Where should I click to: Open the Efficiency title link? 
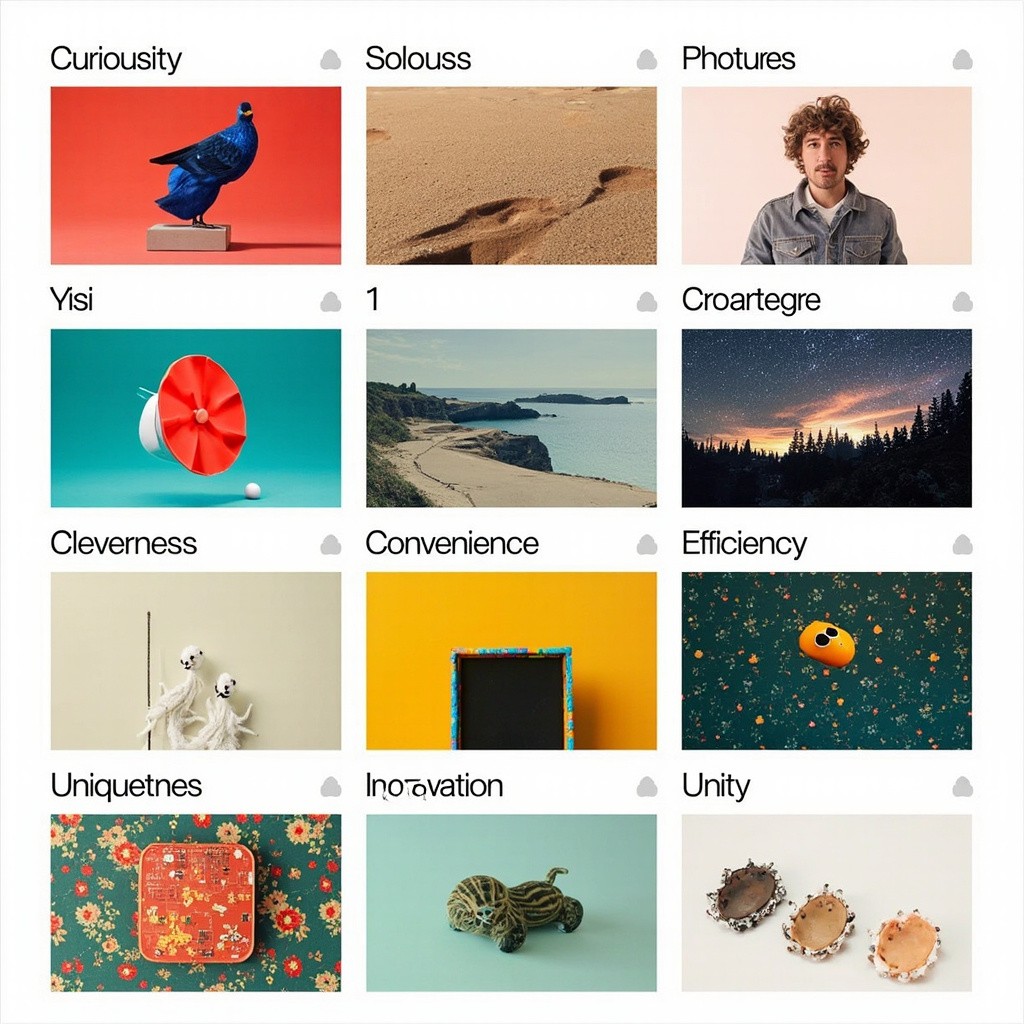(744, 545)
